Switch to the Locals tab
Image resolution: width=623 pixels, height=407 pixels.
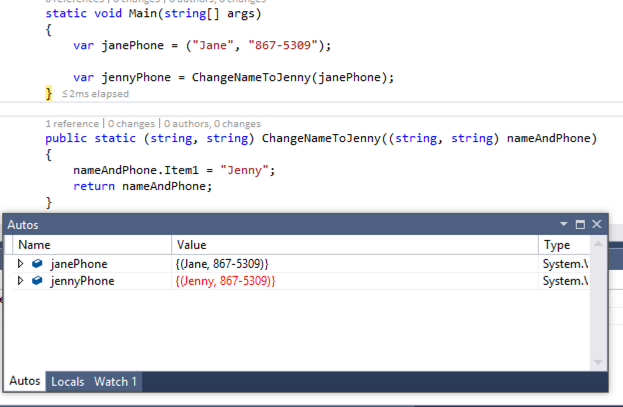point(68,382)
